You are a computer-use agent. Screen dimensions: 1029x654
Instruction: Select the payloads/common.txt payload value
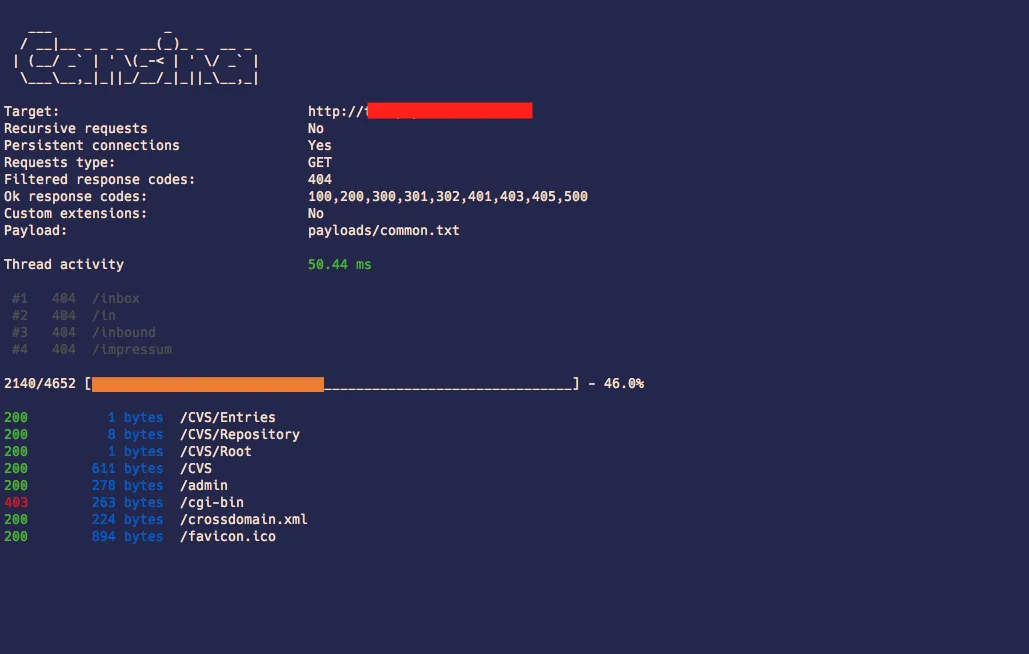pyautogui.click(x=384, y=231)
